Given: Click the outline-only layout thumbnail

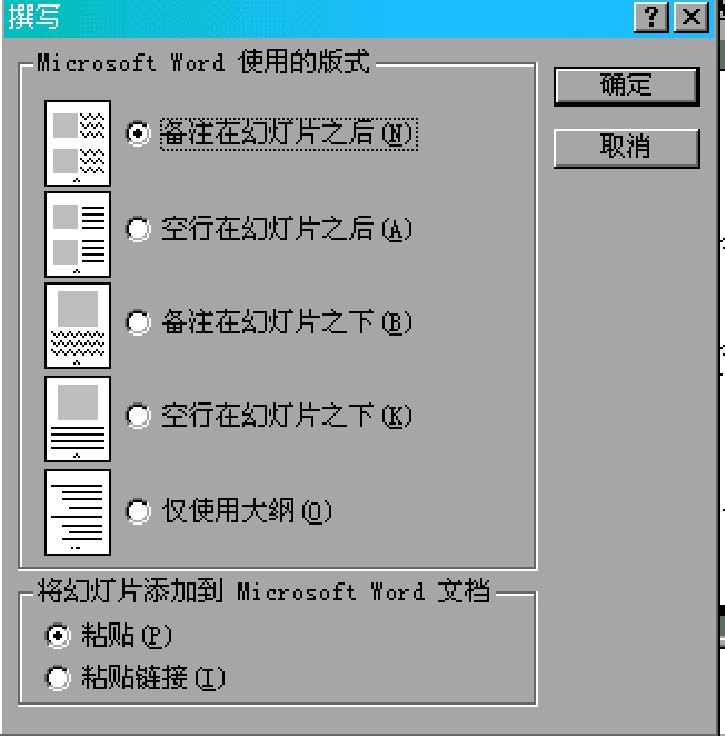Looking at the screenshot, I should (x=77, y=512).
